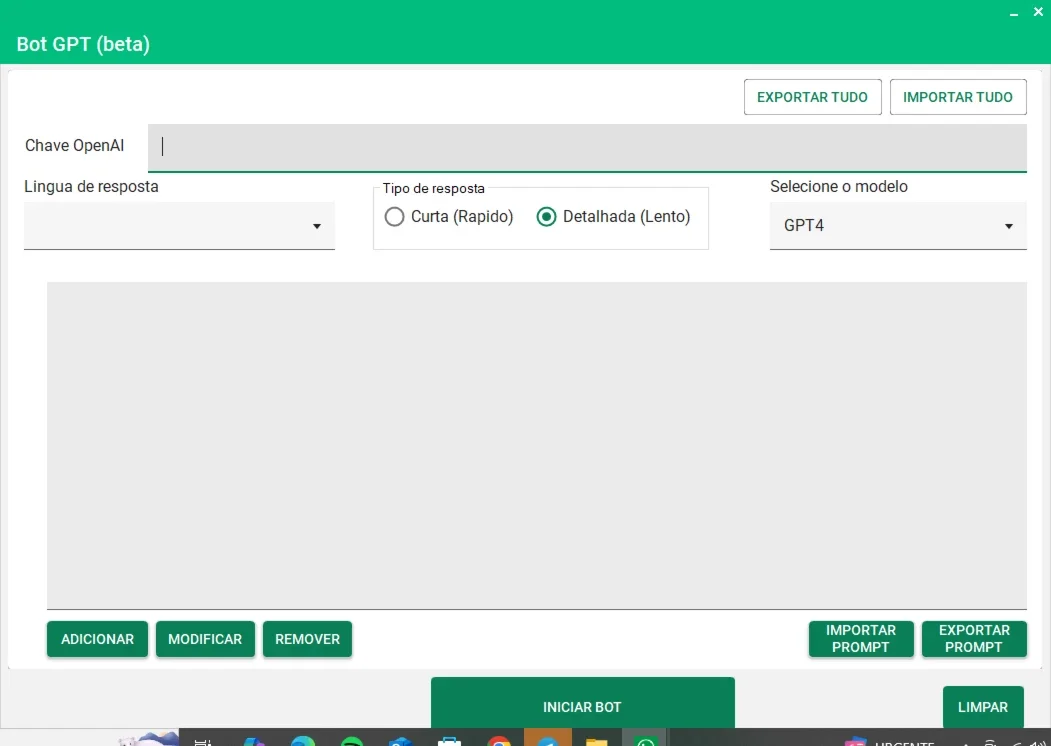Select the Curta (Rapido) radio option
This screenshot has height=746, width=1051.
point(448,216)
